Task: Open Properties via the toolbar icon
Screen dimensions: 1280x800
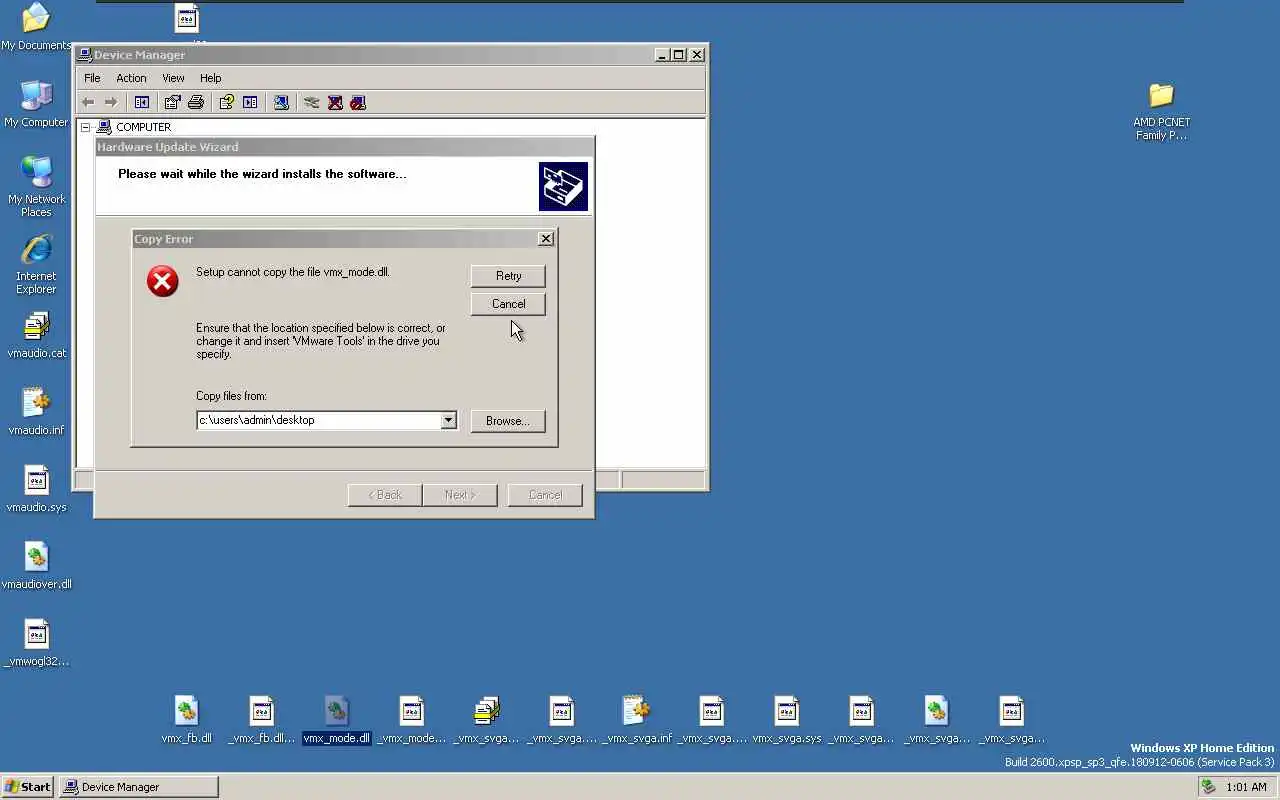Action: 172,102
